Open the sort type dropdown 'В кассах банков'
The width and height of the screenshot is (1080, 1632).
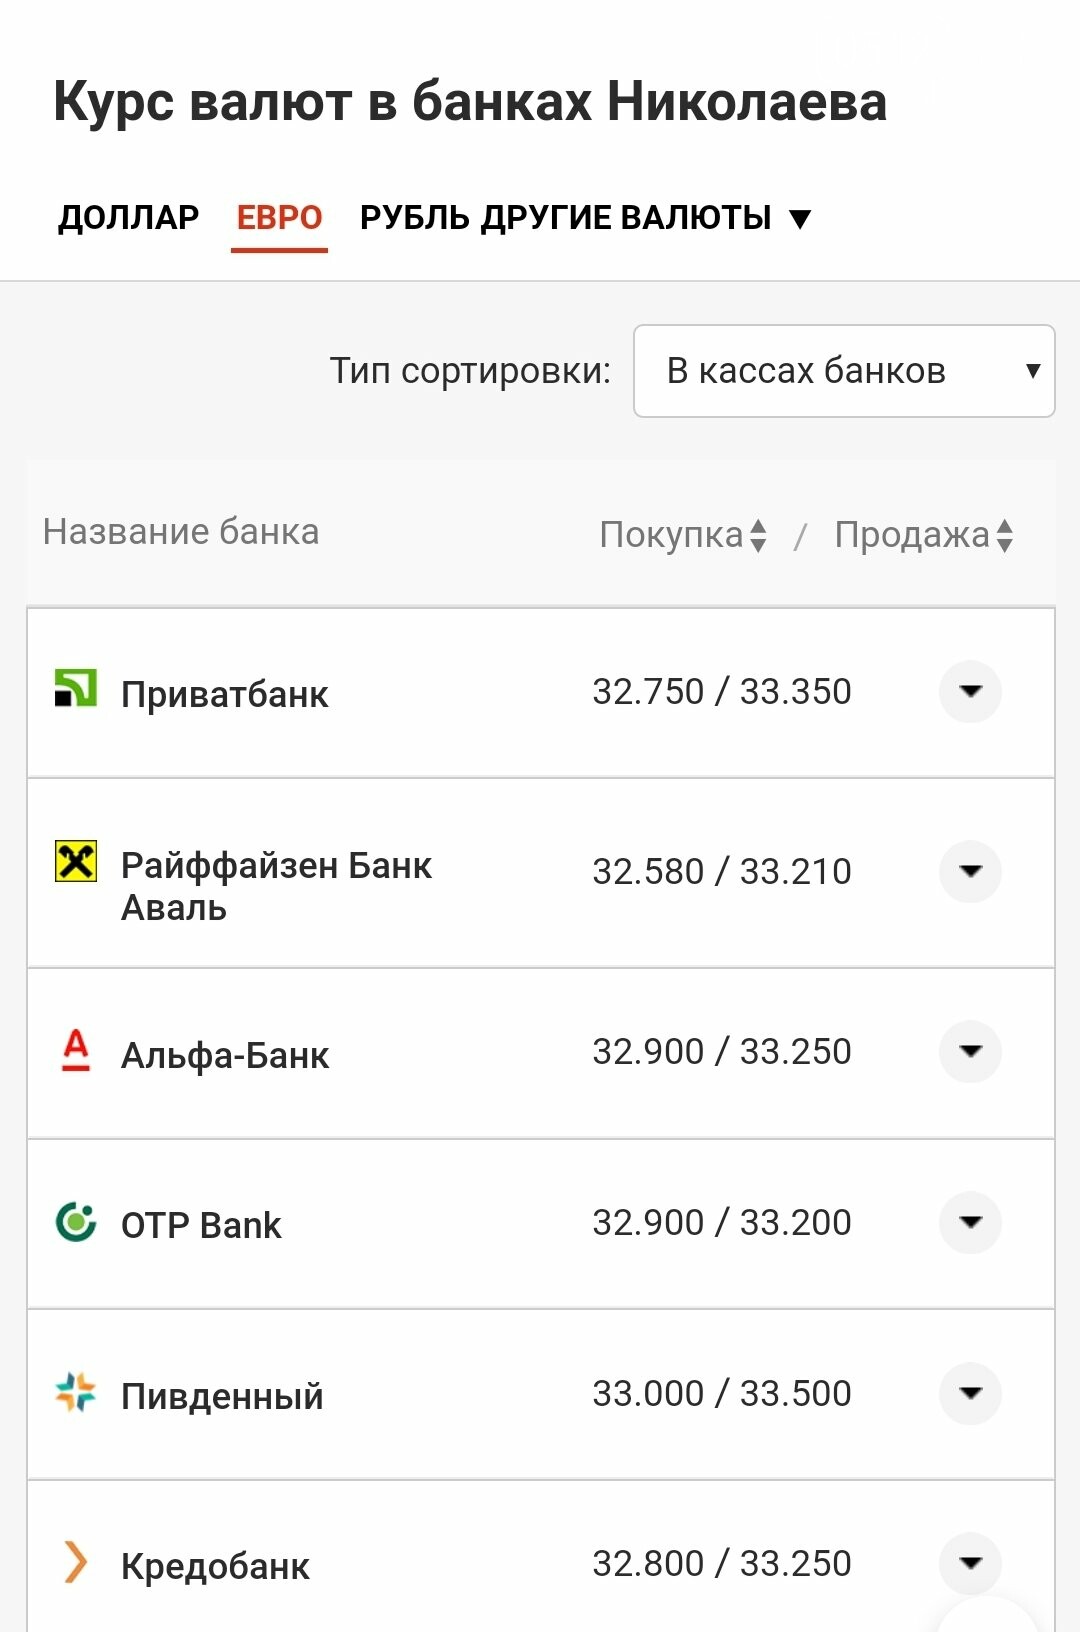[844, 371]
